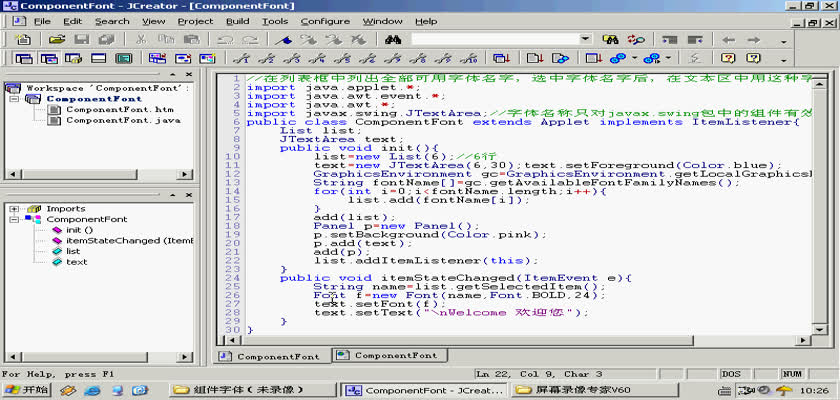
Task: Click the Unindent selection icon
Action: [695, 40]
